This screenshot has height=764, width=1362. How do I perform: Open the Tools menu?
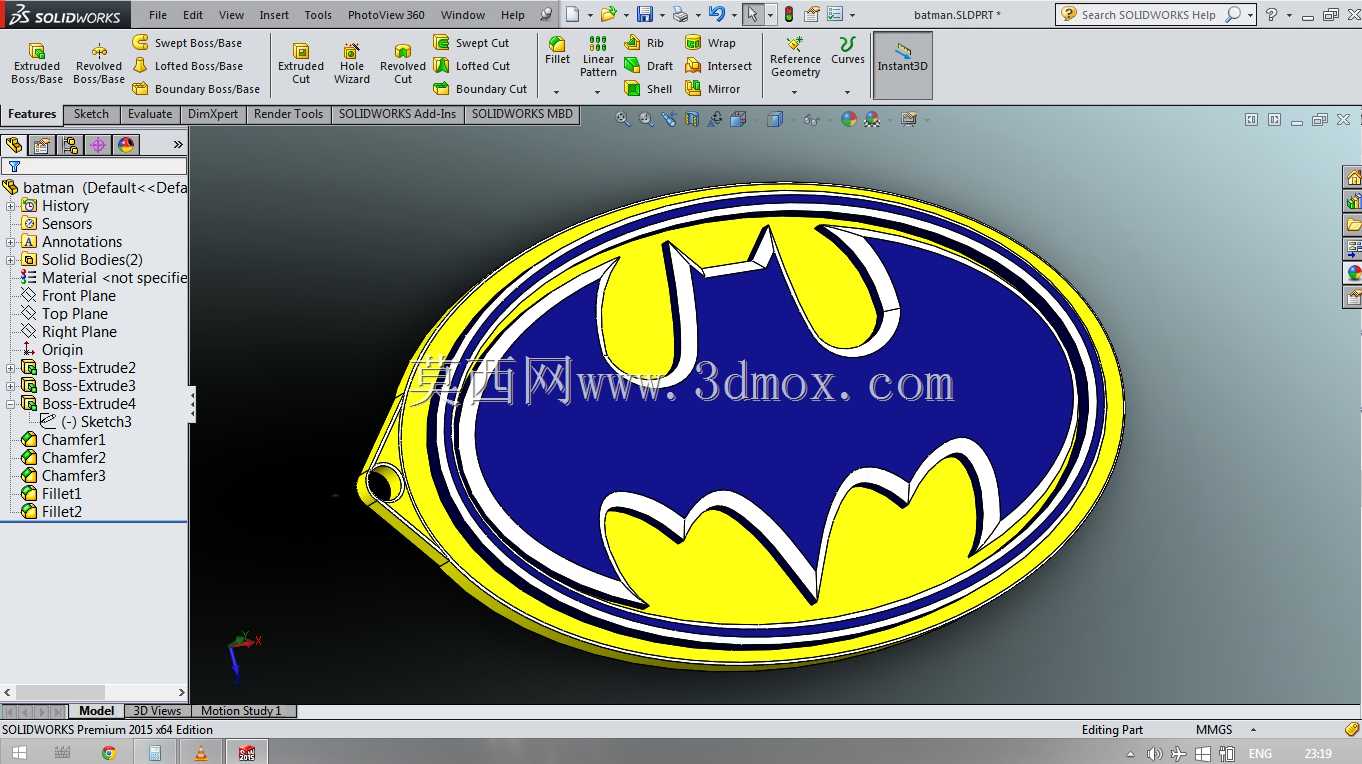coord(318,15)
